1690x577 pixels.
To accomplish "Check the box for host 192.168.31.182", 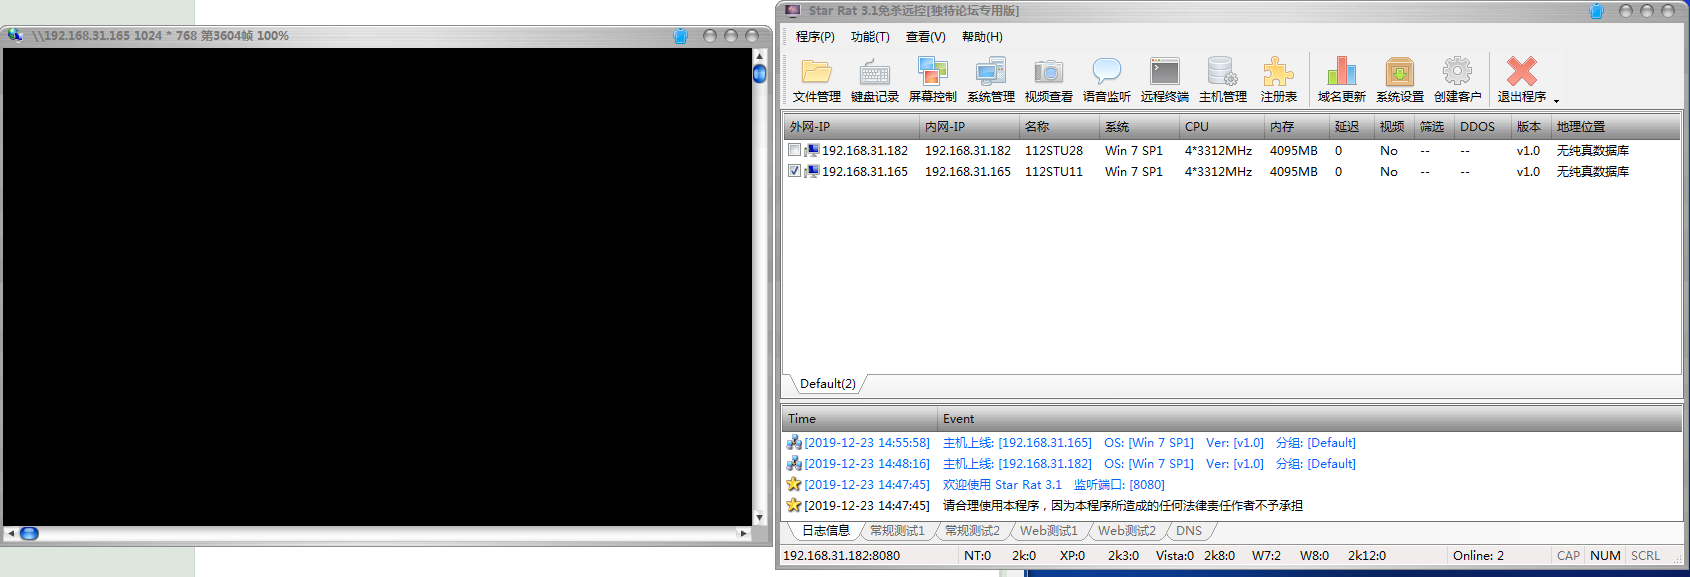I will [x=794, y=150].
